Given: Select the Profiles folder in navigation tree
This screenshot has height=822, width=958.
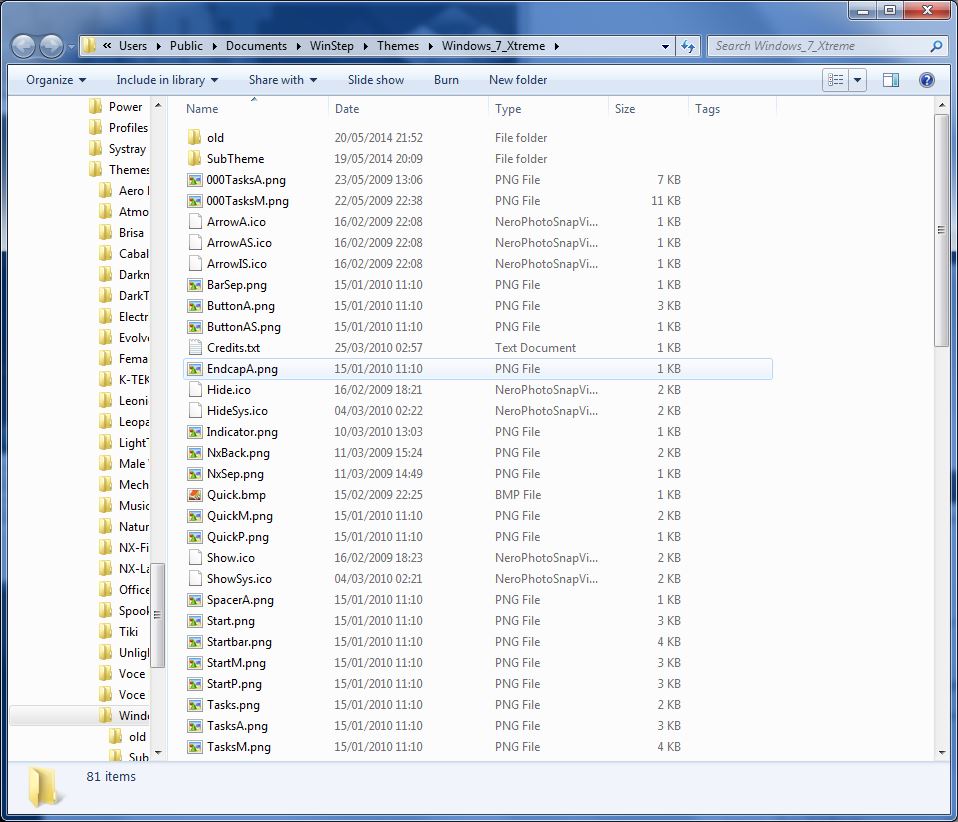Looking at the screenshot, I should tap(127, 128).
